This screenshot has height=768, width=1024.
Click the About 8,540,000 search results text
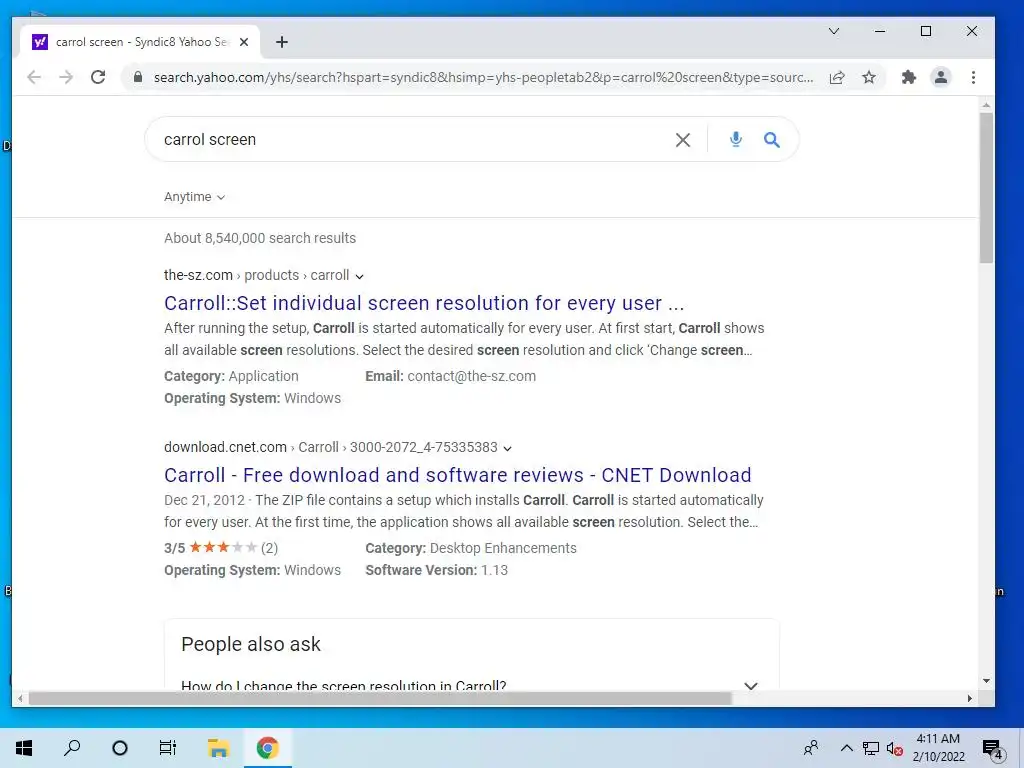pyautogui.click(x=260, y=238)
